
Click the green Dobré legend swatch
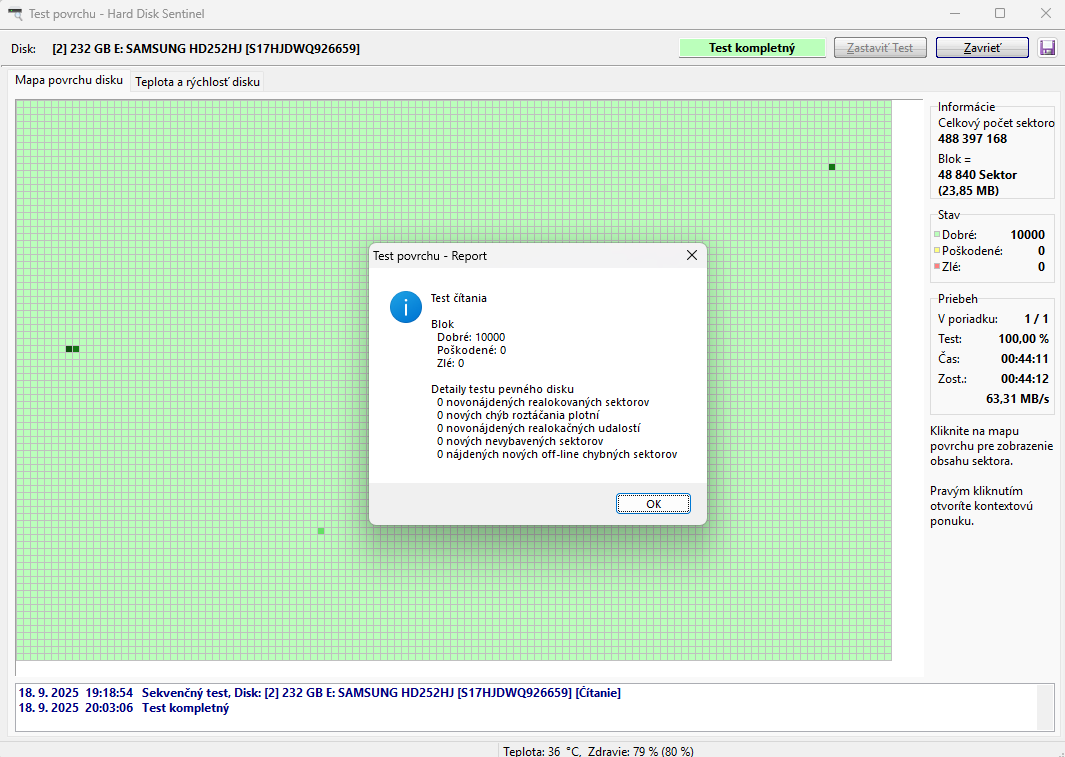(x=937, y=234)
